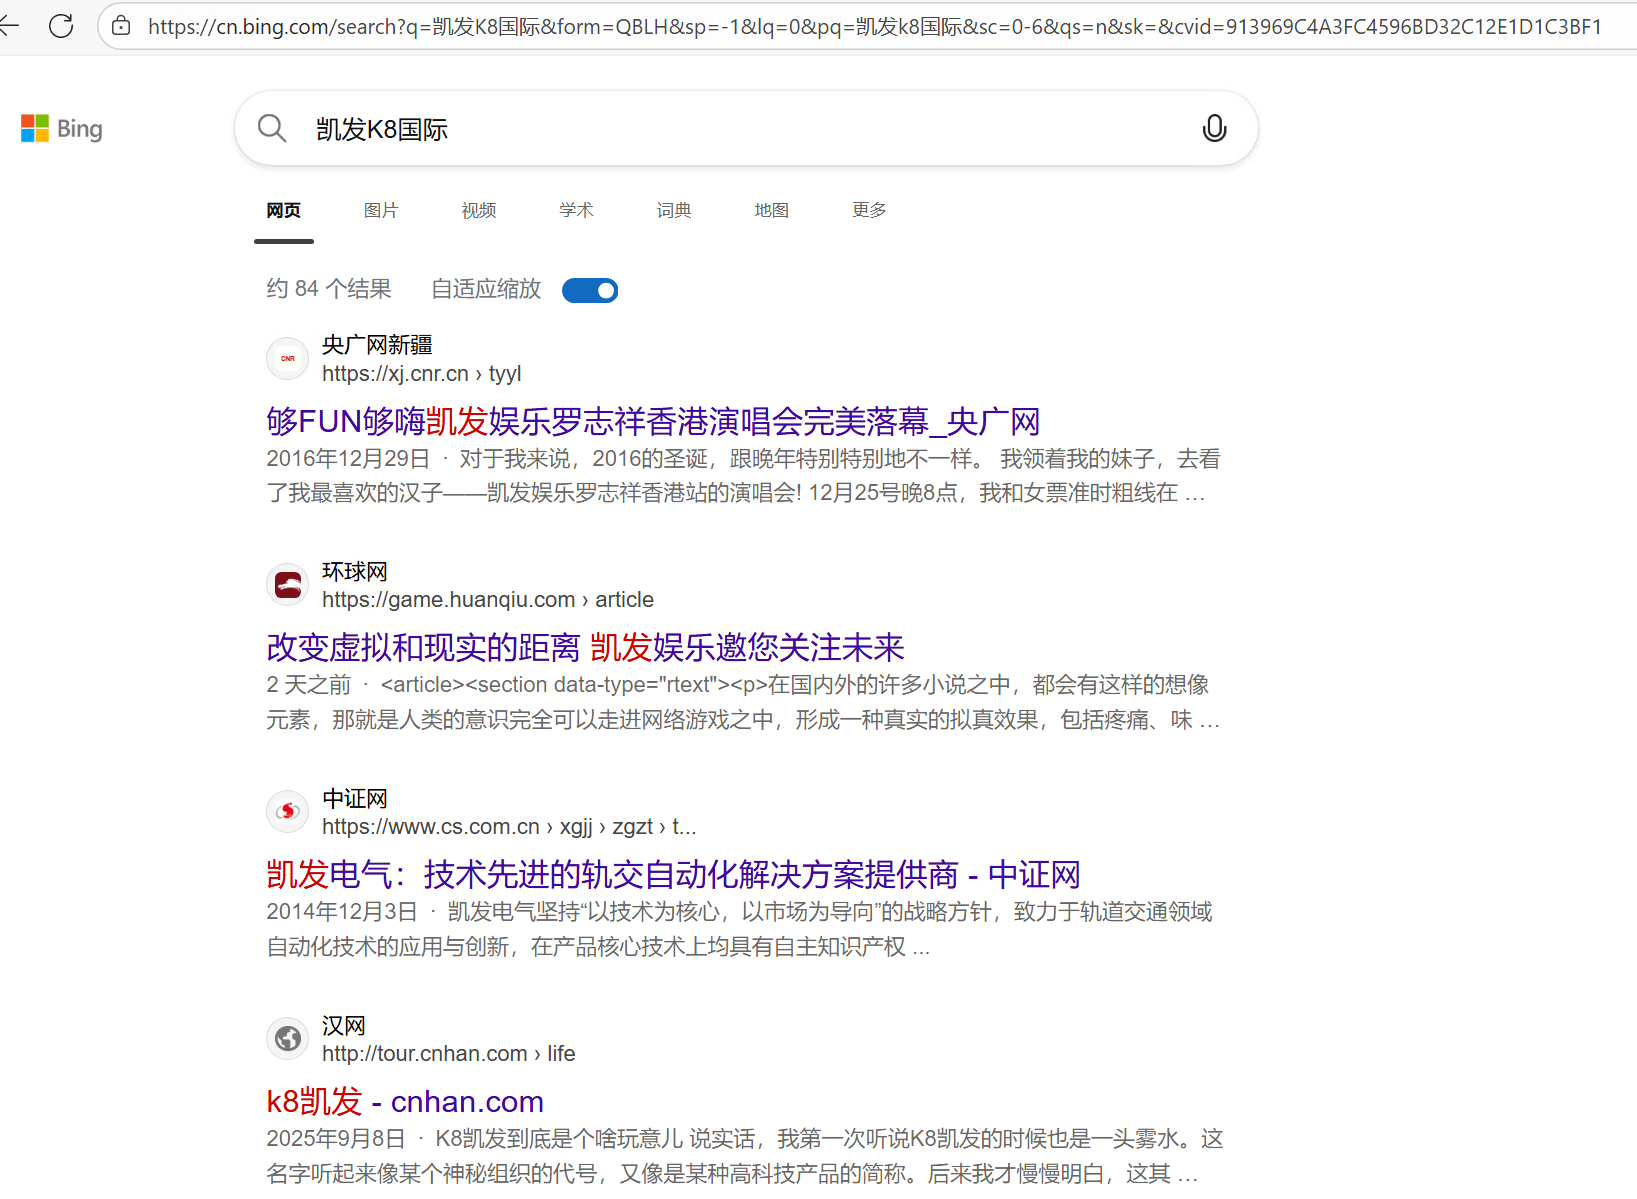Reload the page with the refresh icon
This screenshot has width=1637, height=1199.
click(61, 25)
